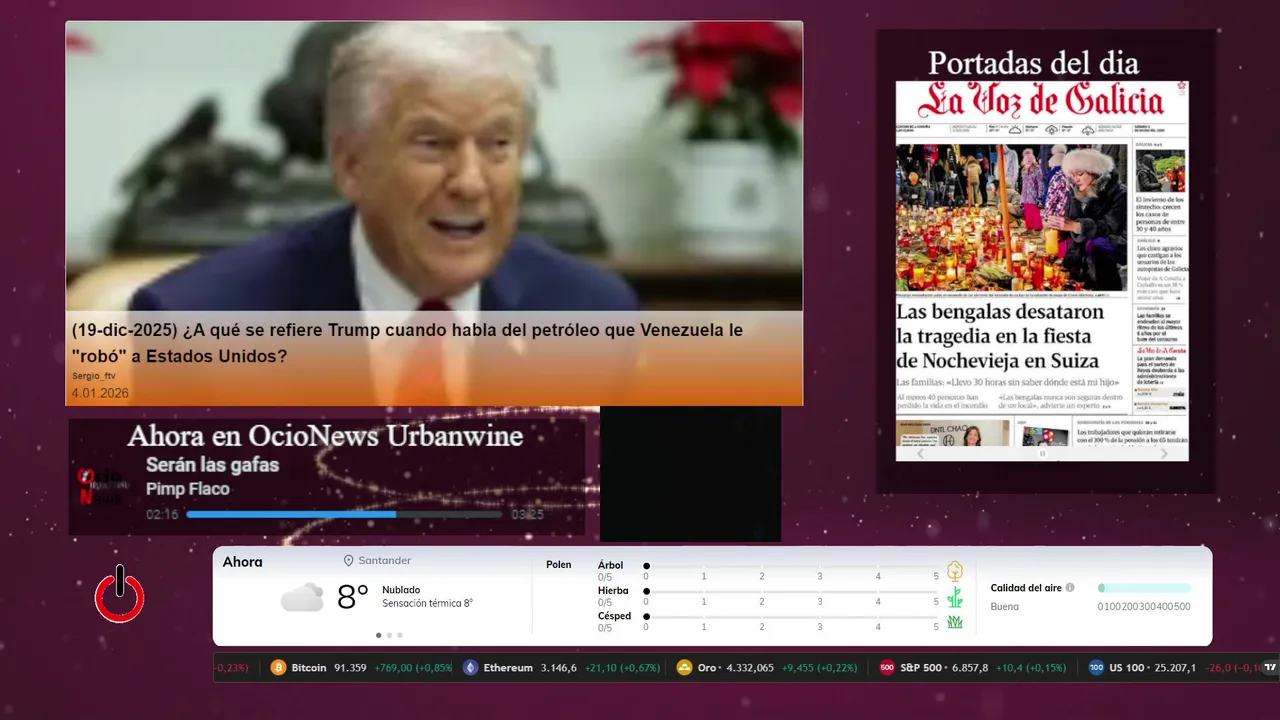The width and height of the screenshot is (1280, 720).
Task: Select second weather widget page dot
Action: point(389,635)
